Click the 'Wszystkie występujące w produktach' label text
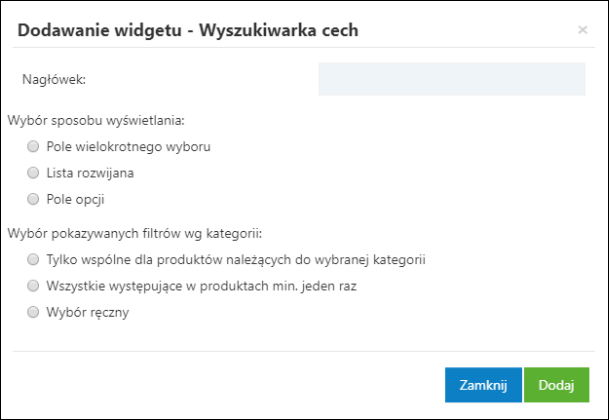 click(x=201, y=285)
